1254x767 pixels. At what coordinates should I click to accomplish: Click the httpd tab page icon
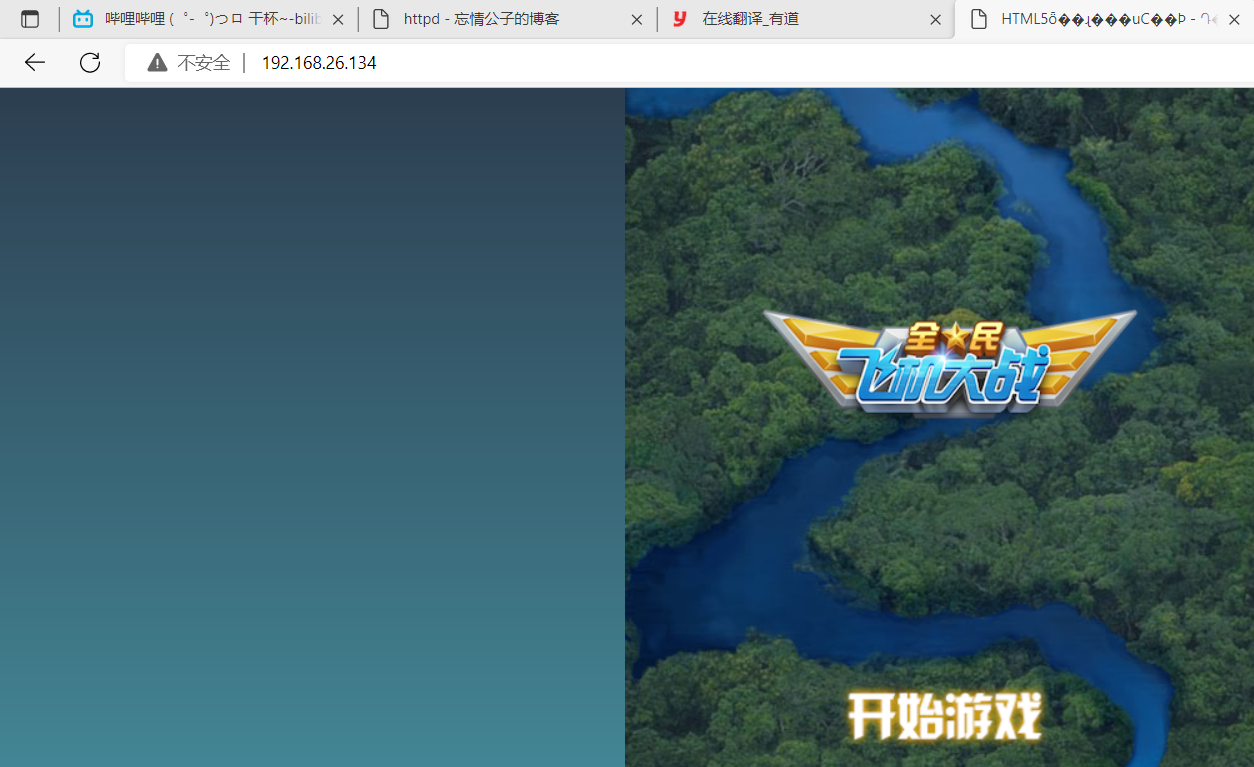click(x=381, y=19)
